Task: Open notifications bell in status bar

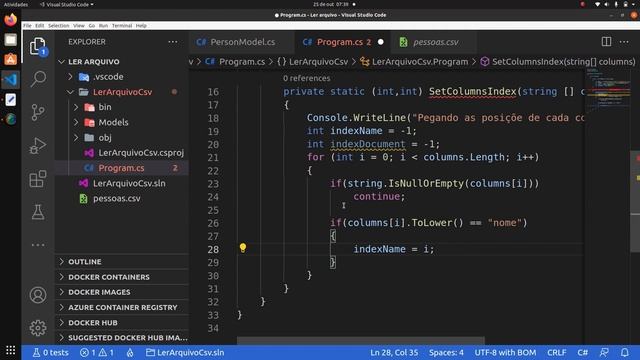Action: coord(624,352)
